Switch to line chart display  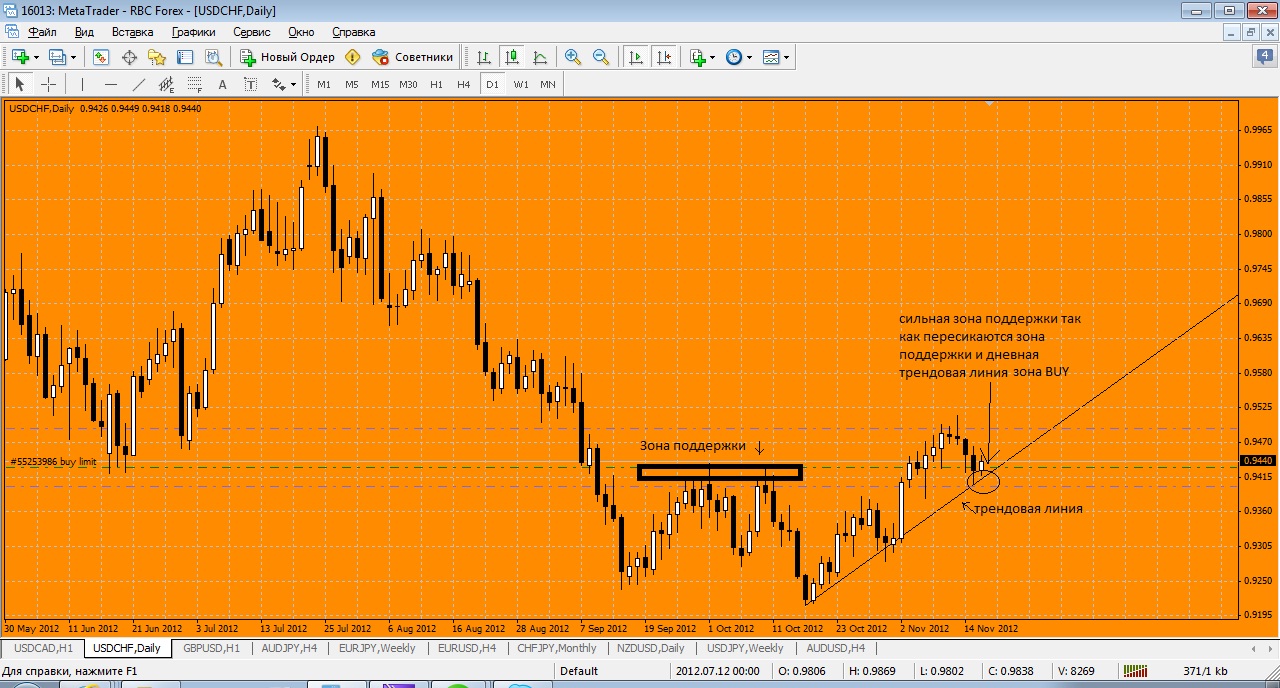[540, 57]
